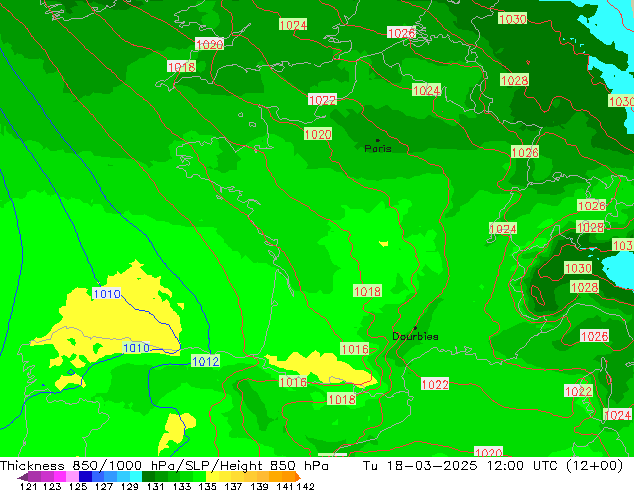Screen dimensions: 634x490
Task: Click the legend value 139
Action: tap(259, 486)
